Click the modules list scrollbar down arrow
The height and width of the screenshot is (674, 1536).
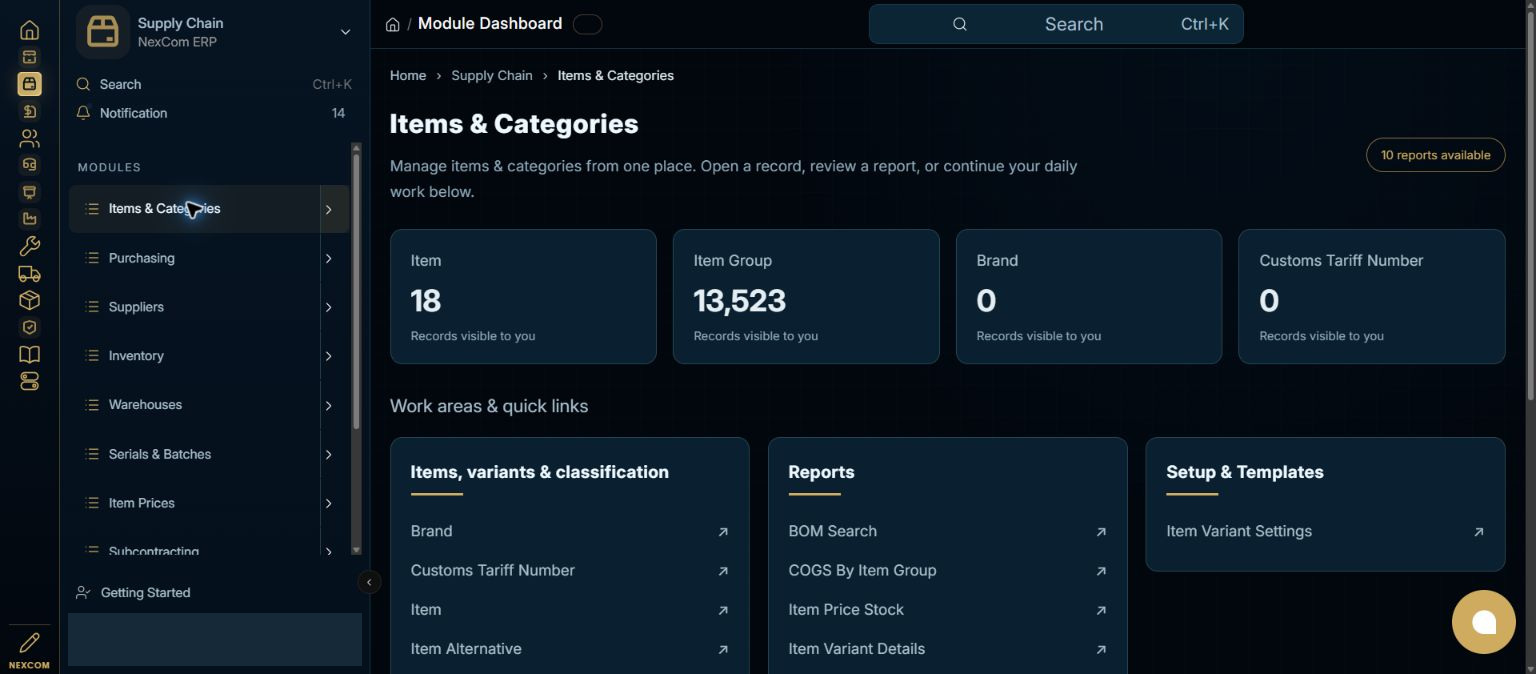pos(356,550)
